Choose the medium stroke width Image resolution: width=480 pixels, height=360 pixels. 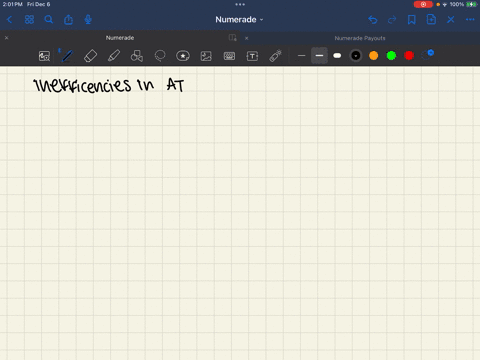[319, 56]
